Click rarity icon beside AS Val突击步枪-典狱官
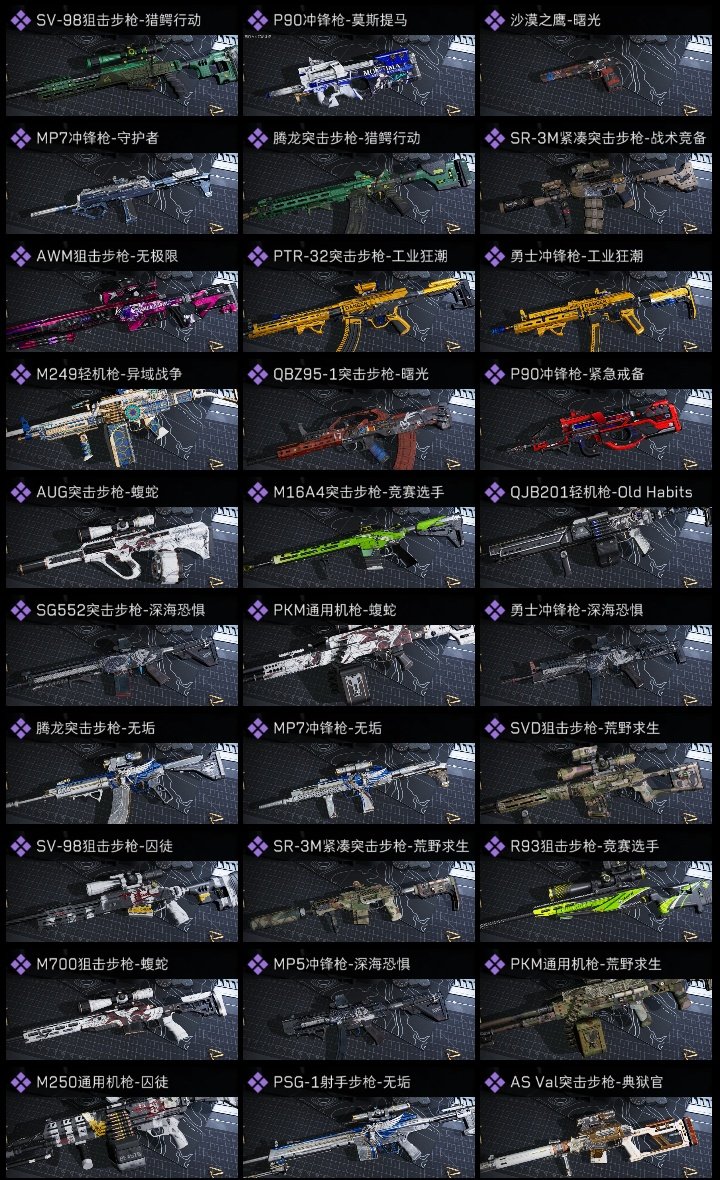 tap(494, 1082)
